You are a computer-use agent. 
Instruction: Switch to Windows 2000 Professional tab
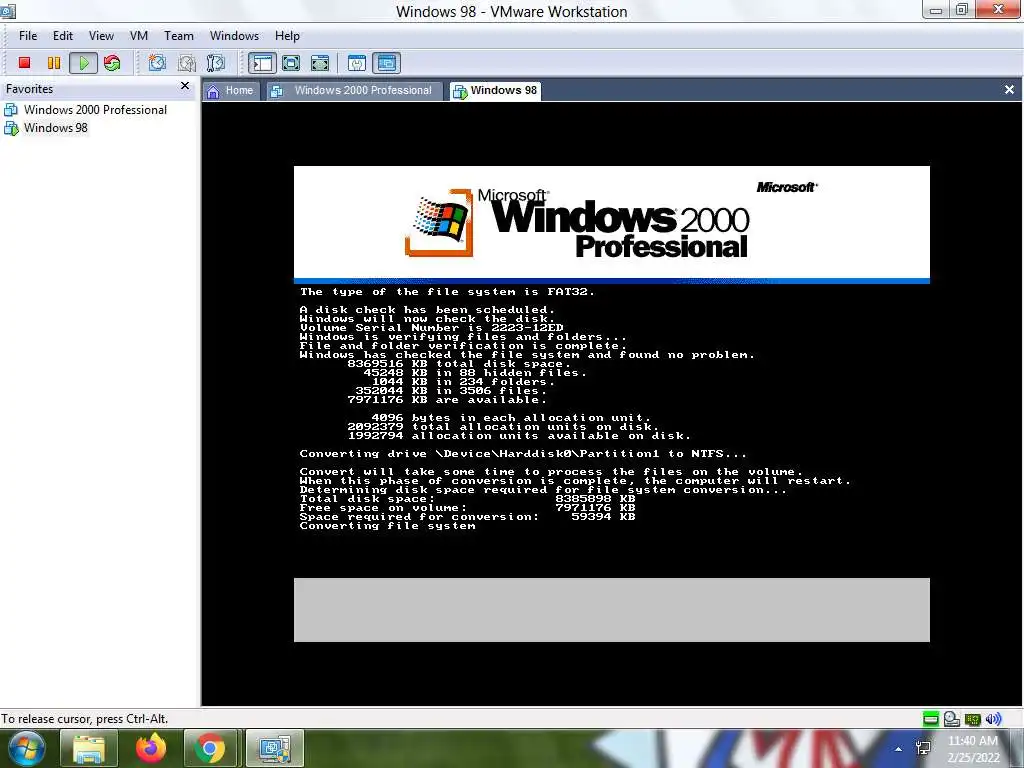tap(353, 91)
